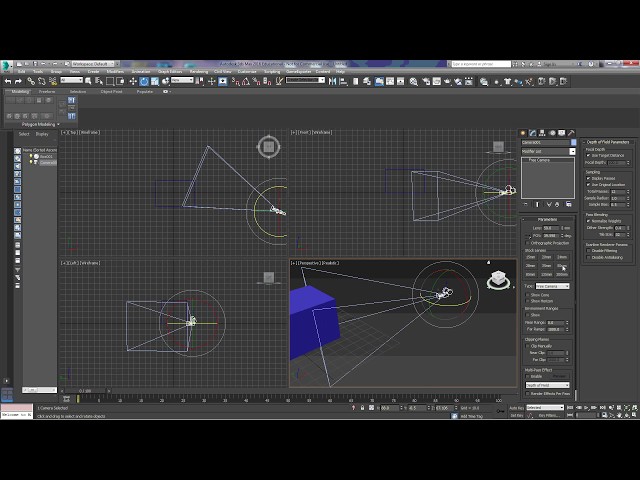Toggle the Angle Snap icon
This screenshot has width=640, height=480.
(246, 82)
